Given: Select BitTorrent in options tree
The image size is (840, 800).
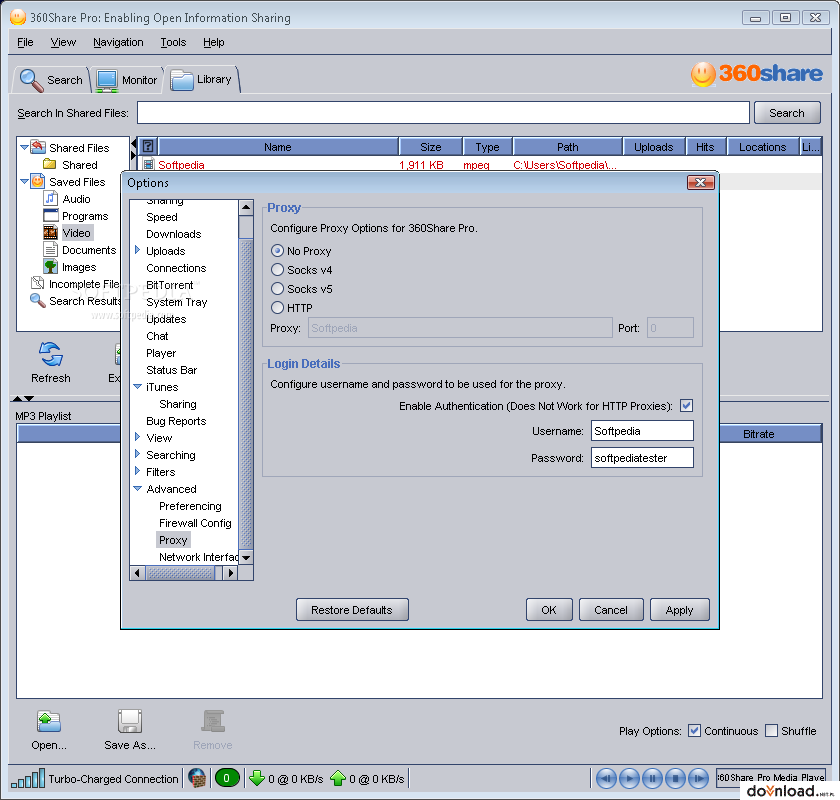Looking at the screenshot, I should tap(169, 285).
